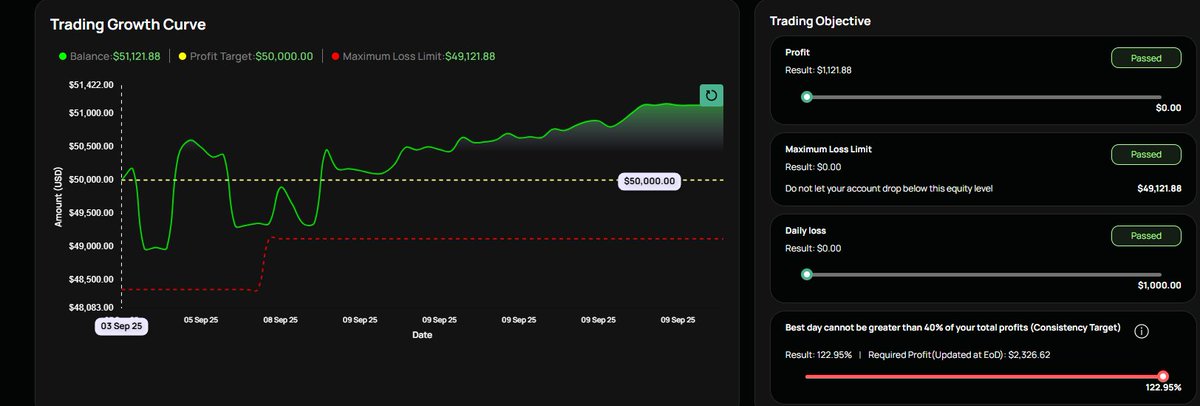Click the green refresh icon on chart
This screenshot has height=406, width=1200.
pos(711,96)
